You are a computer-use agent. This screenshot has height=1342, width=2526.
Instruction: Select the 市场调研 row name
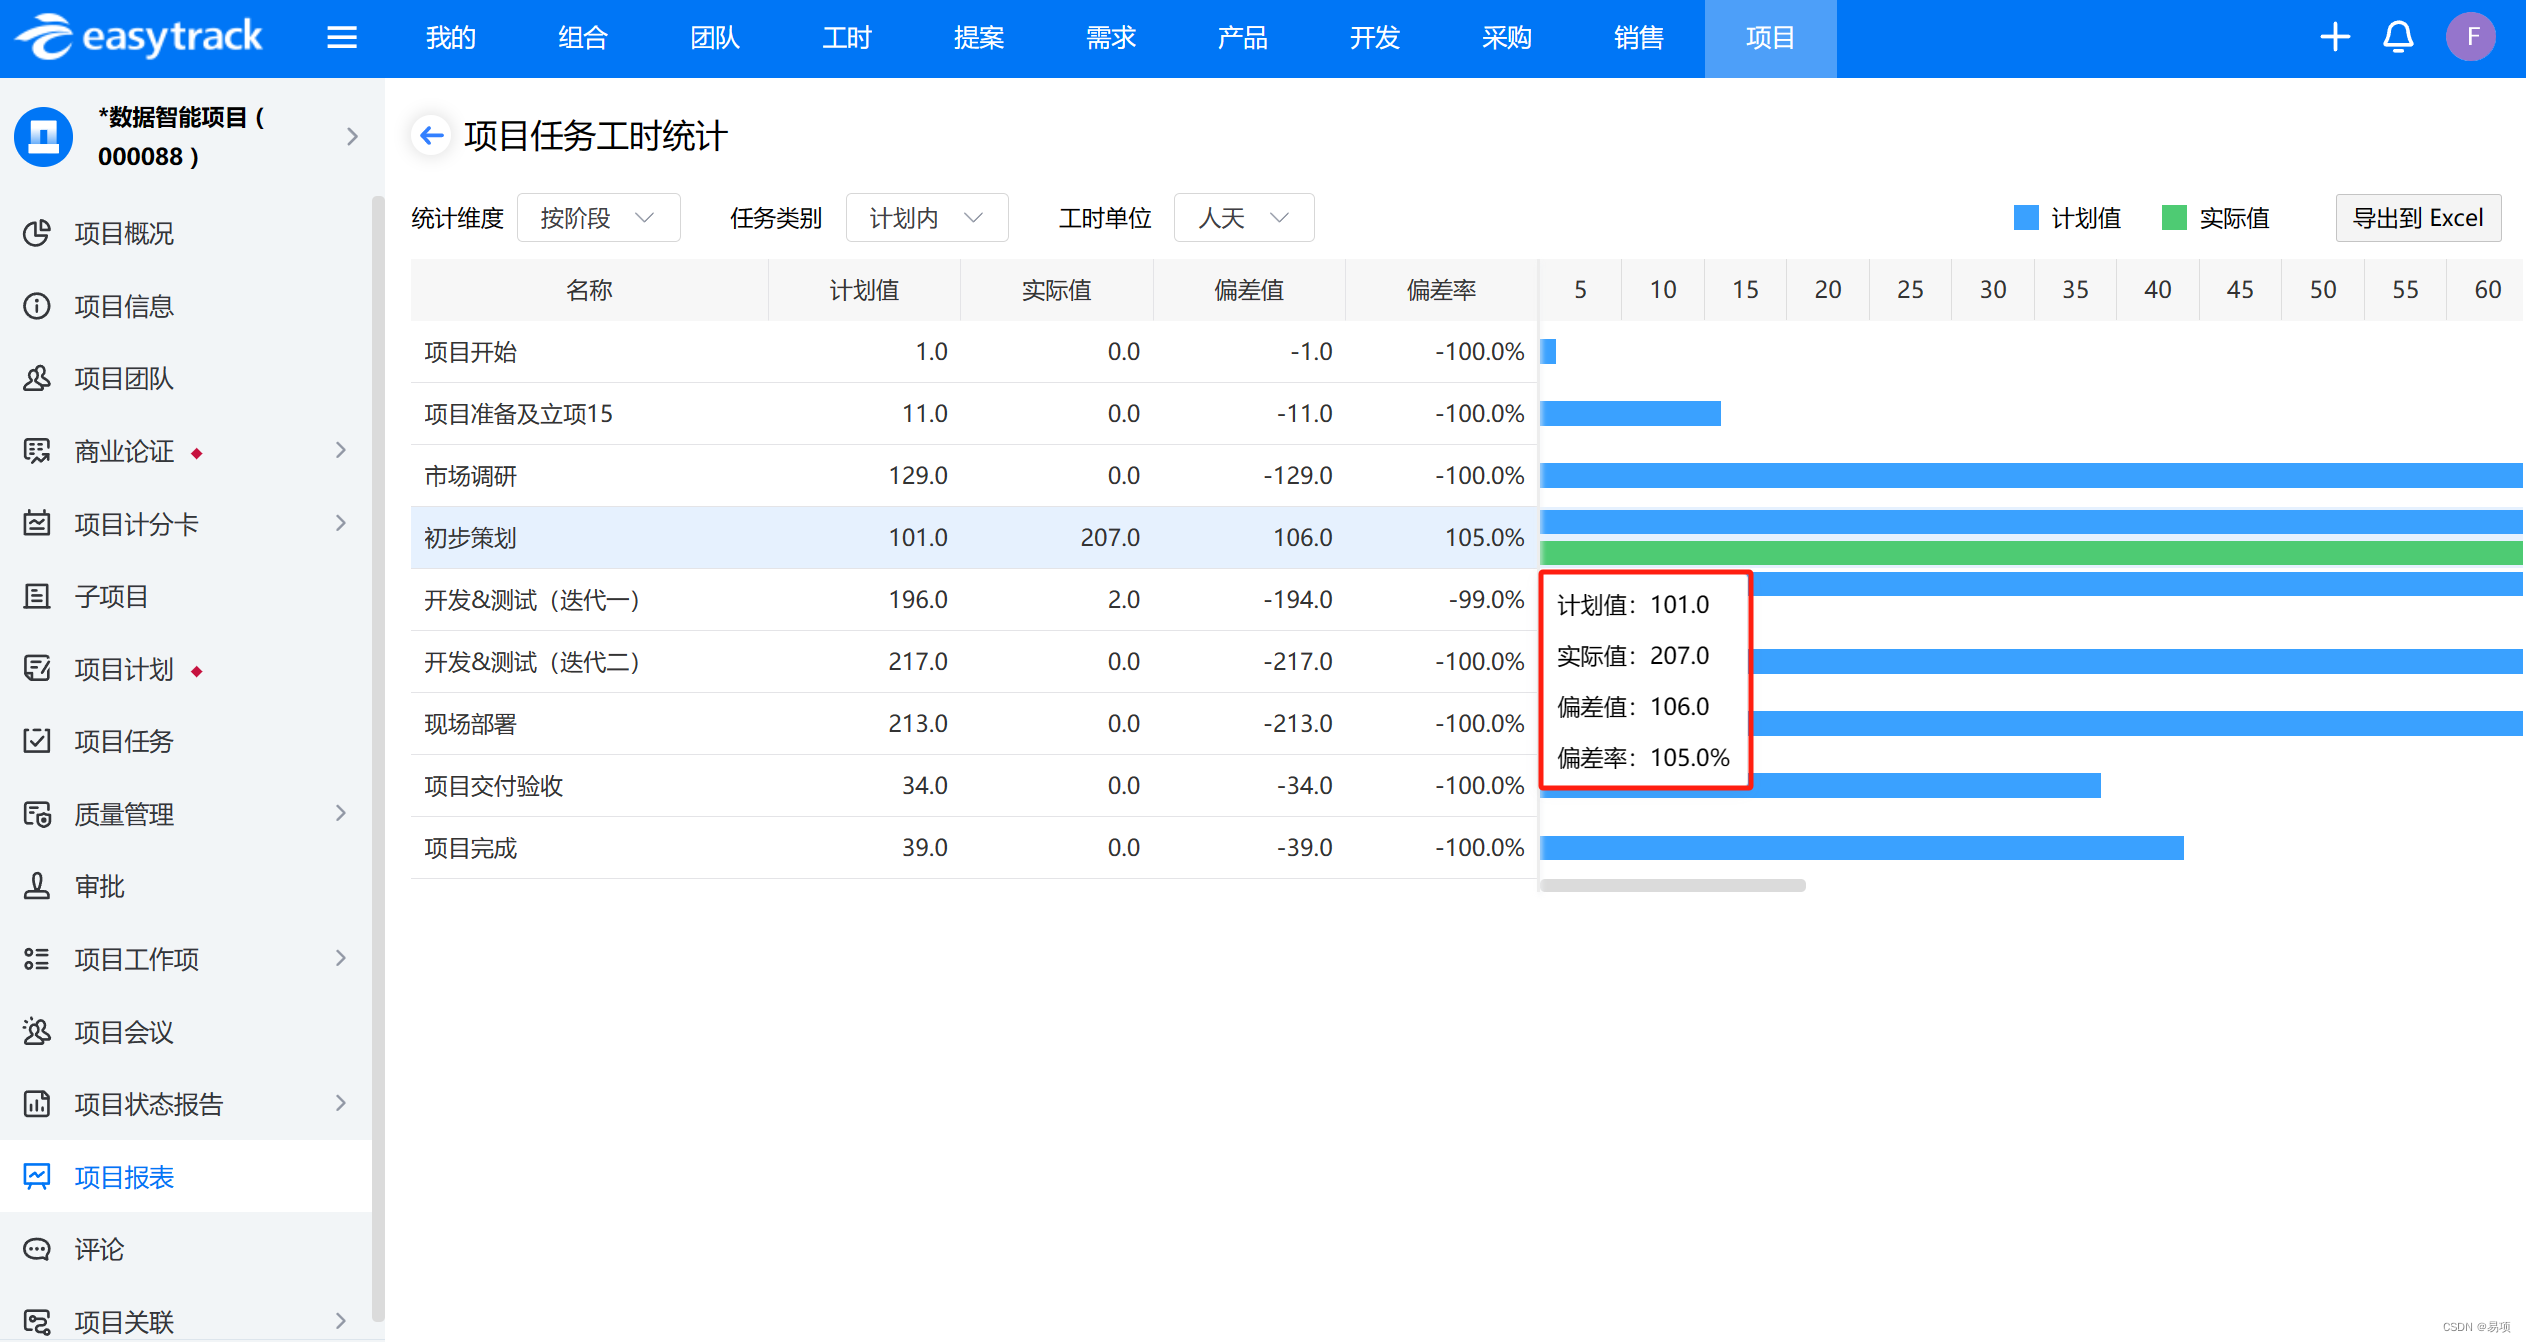point(470,476)
